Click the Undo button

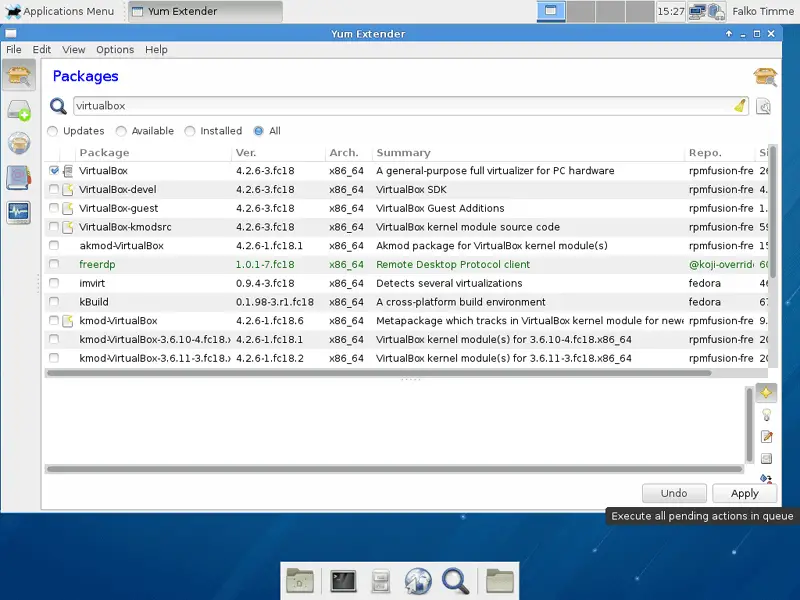pos(674,493)
